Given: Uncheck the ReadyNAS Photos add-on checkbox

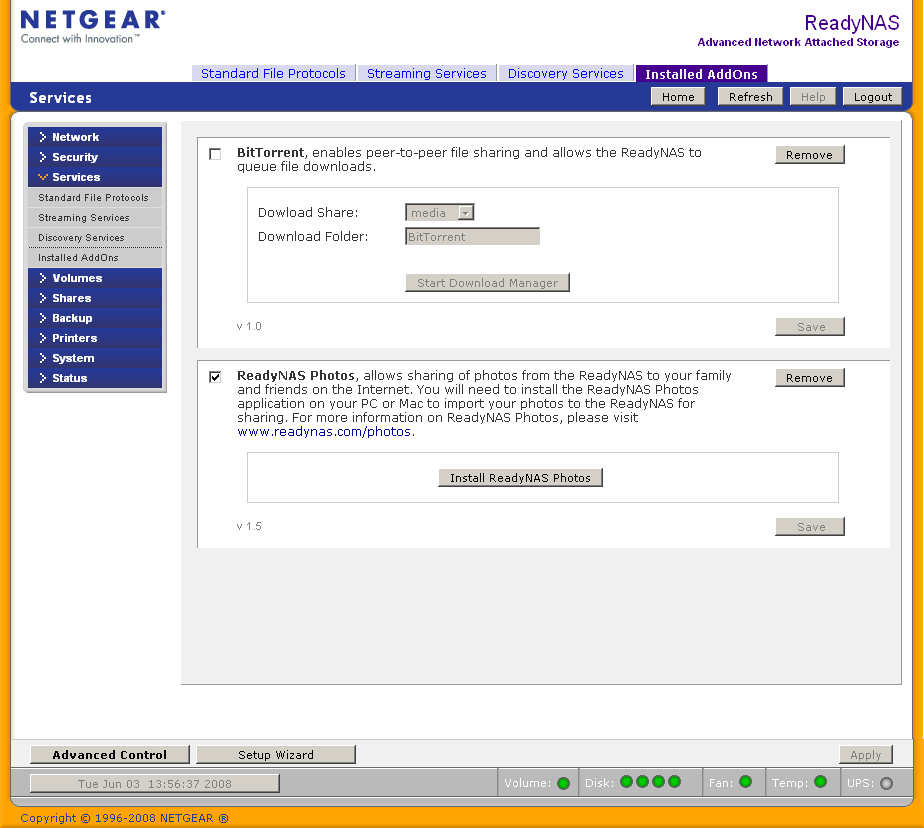Looking at the screenshot, I should pyautogui.click(x=215, y=377).
